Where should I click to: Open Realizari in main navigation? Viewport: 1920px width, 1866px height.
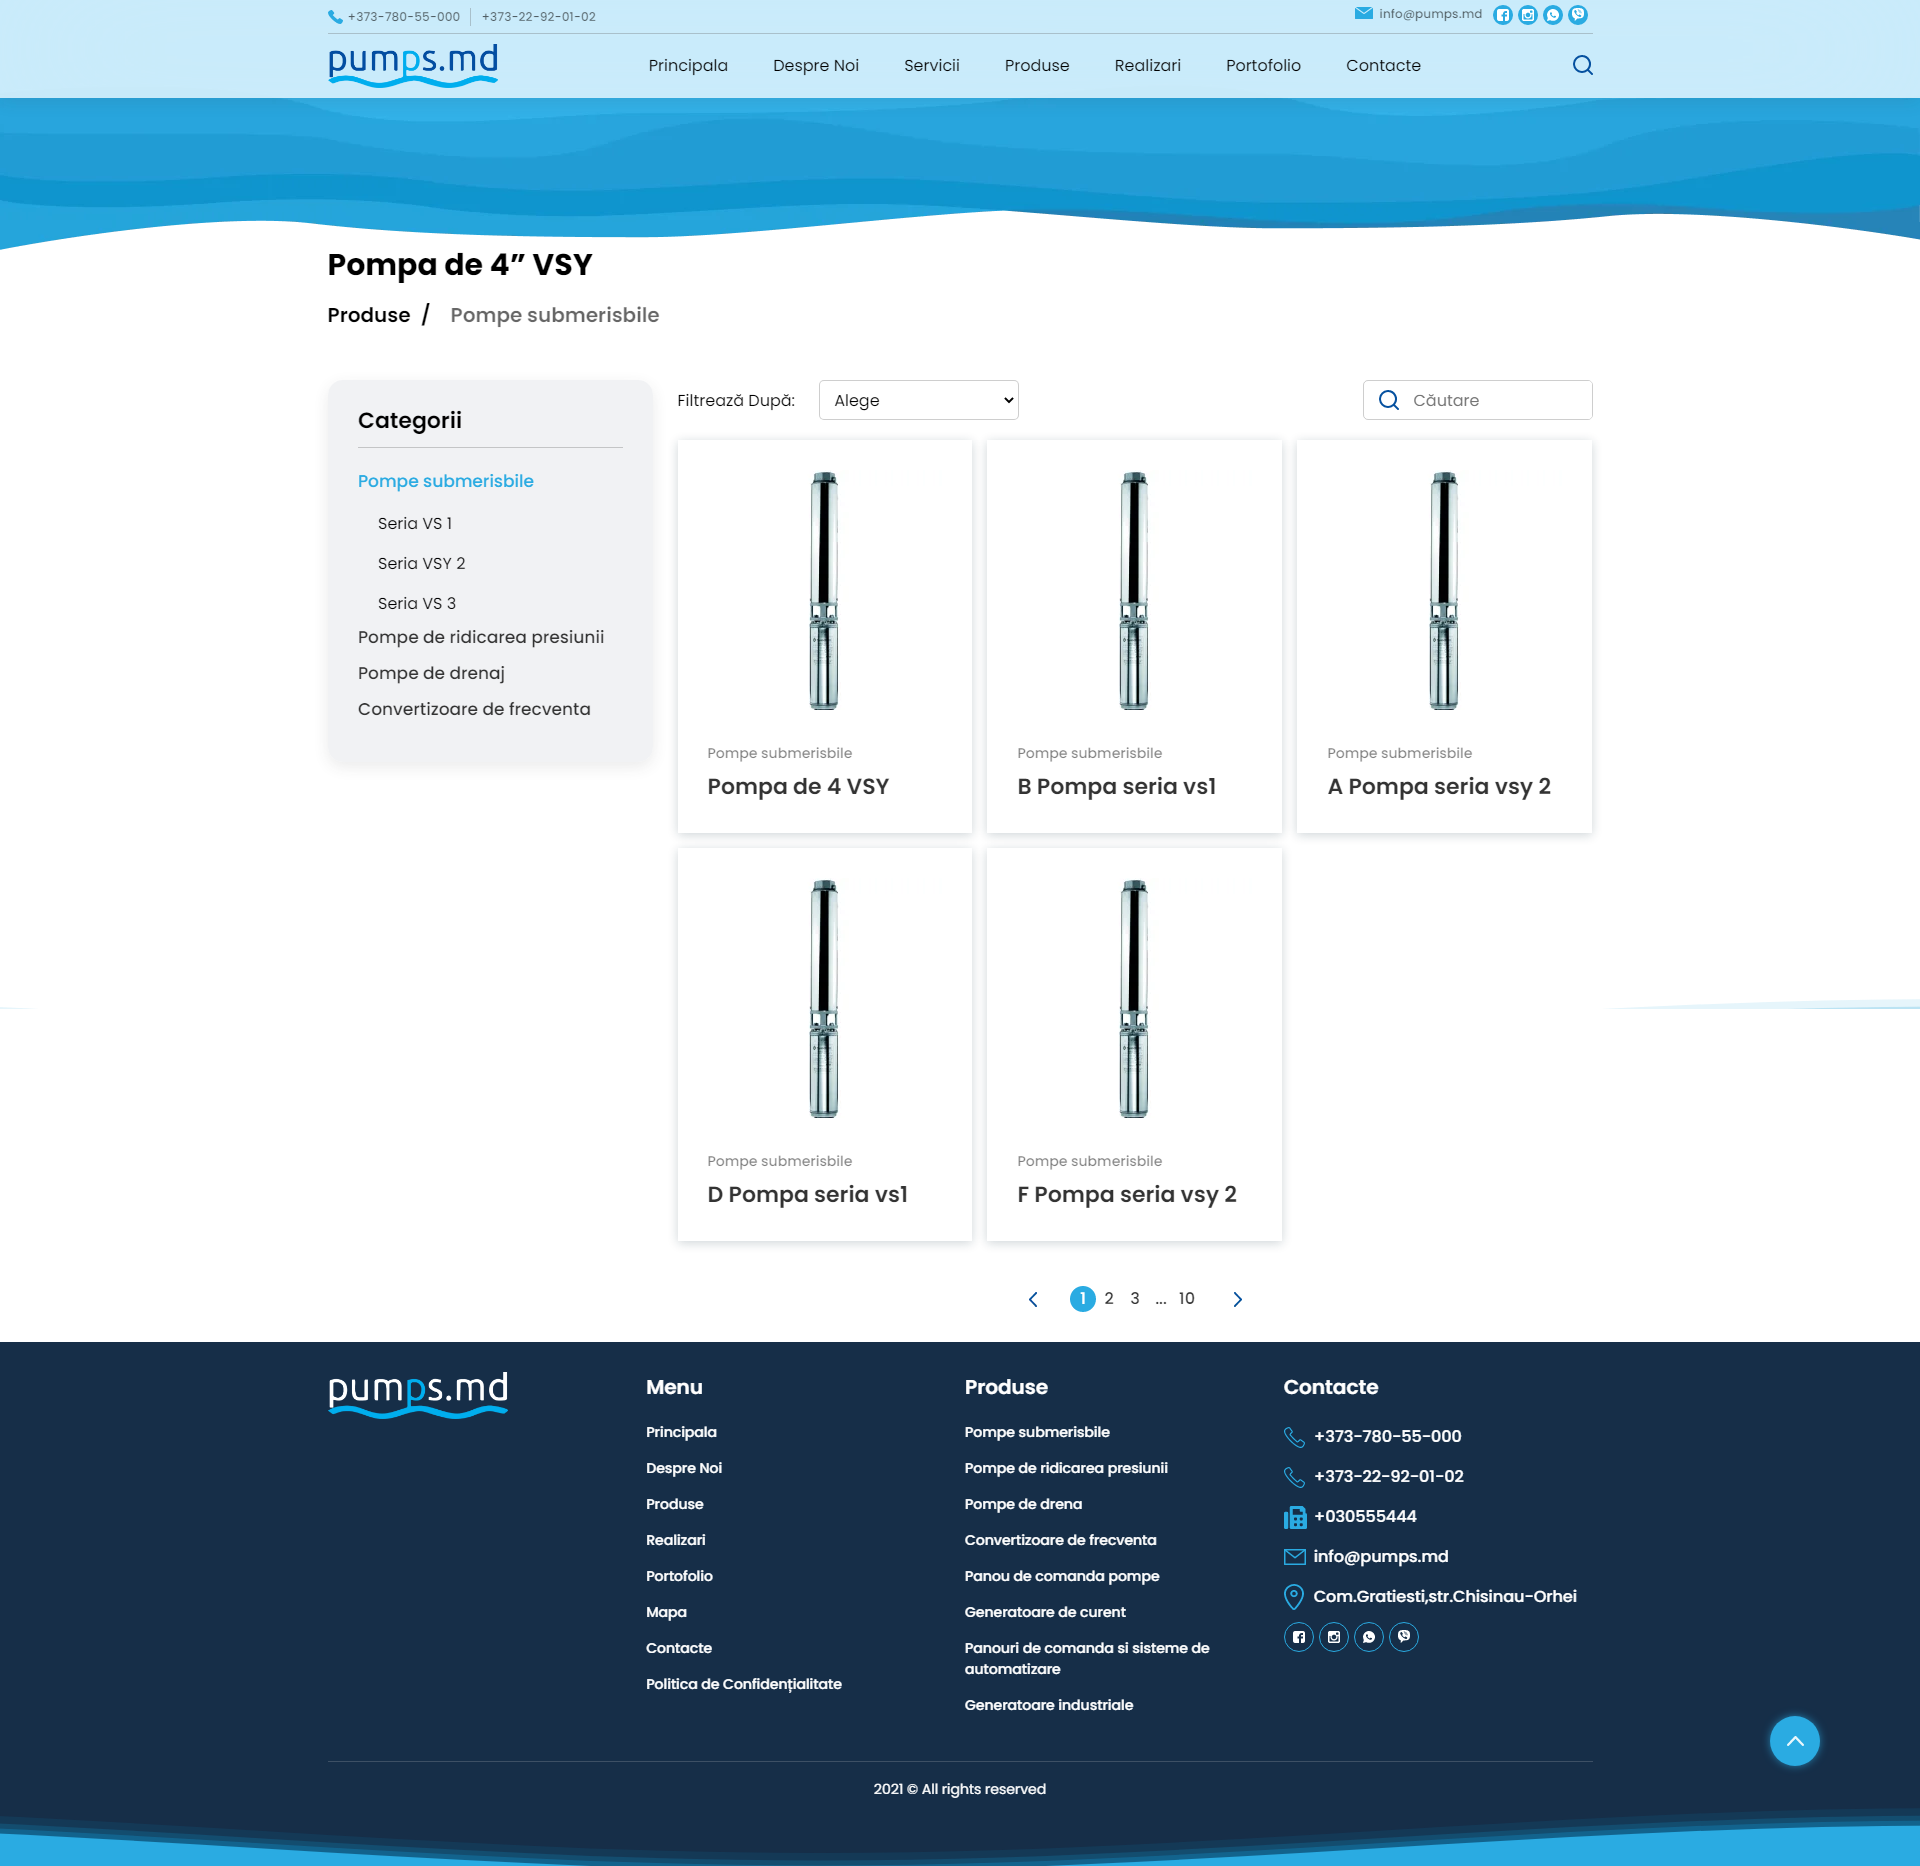tap(1148, 65)
